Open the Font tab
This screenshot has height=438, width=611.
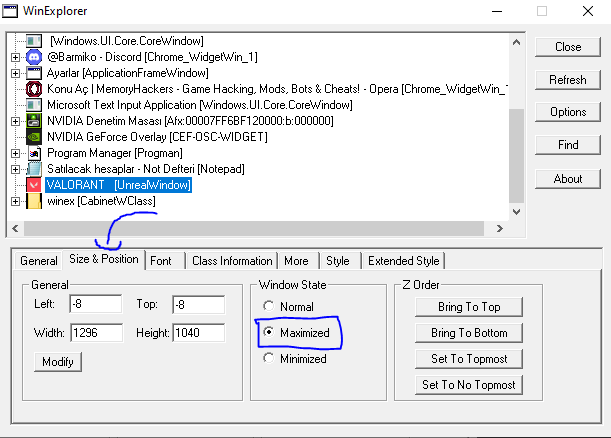pyautogui.click(x=165, y=261)
